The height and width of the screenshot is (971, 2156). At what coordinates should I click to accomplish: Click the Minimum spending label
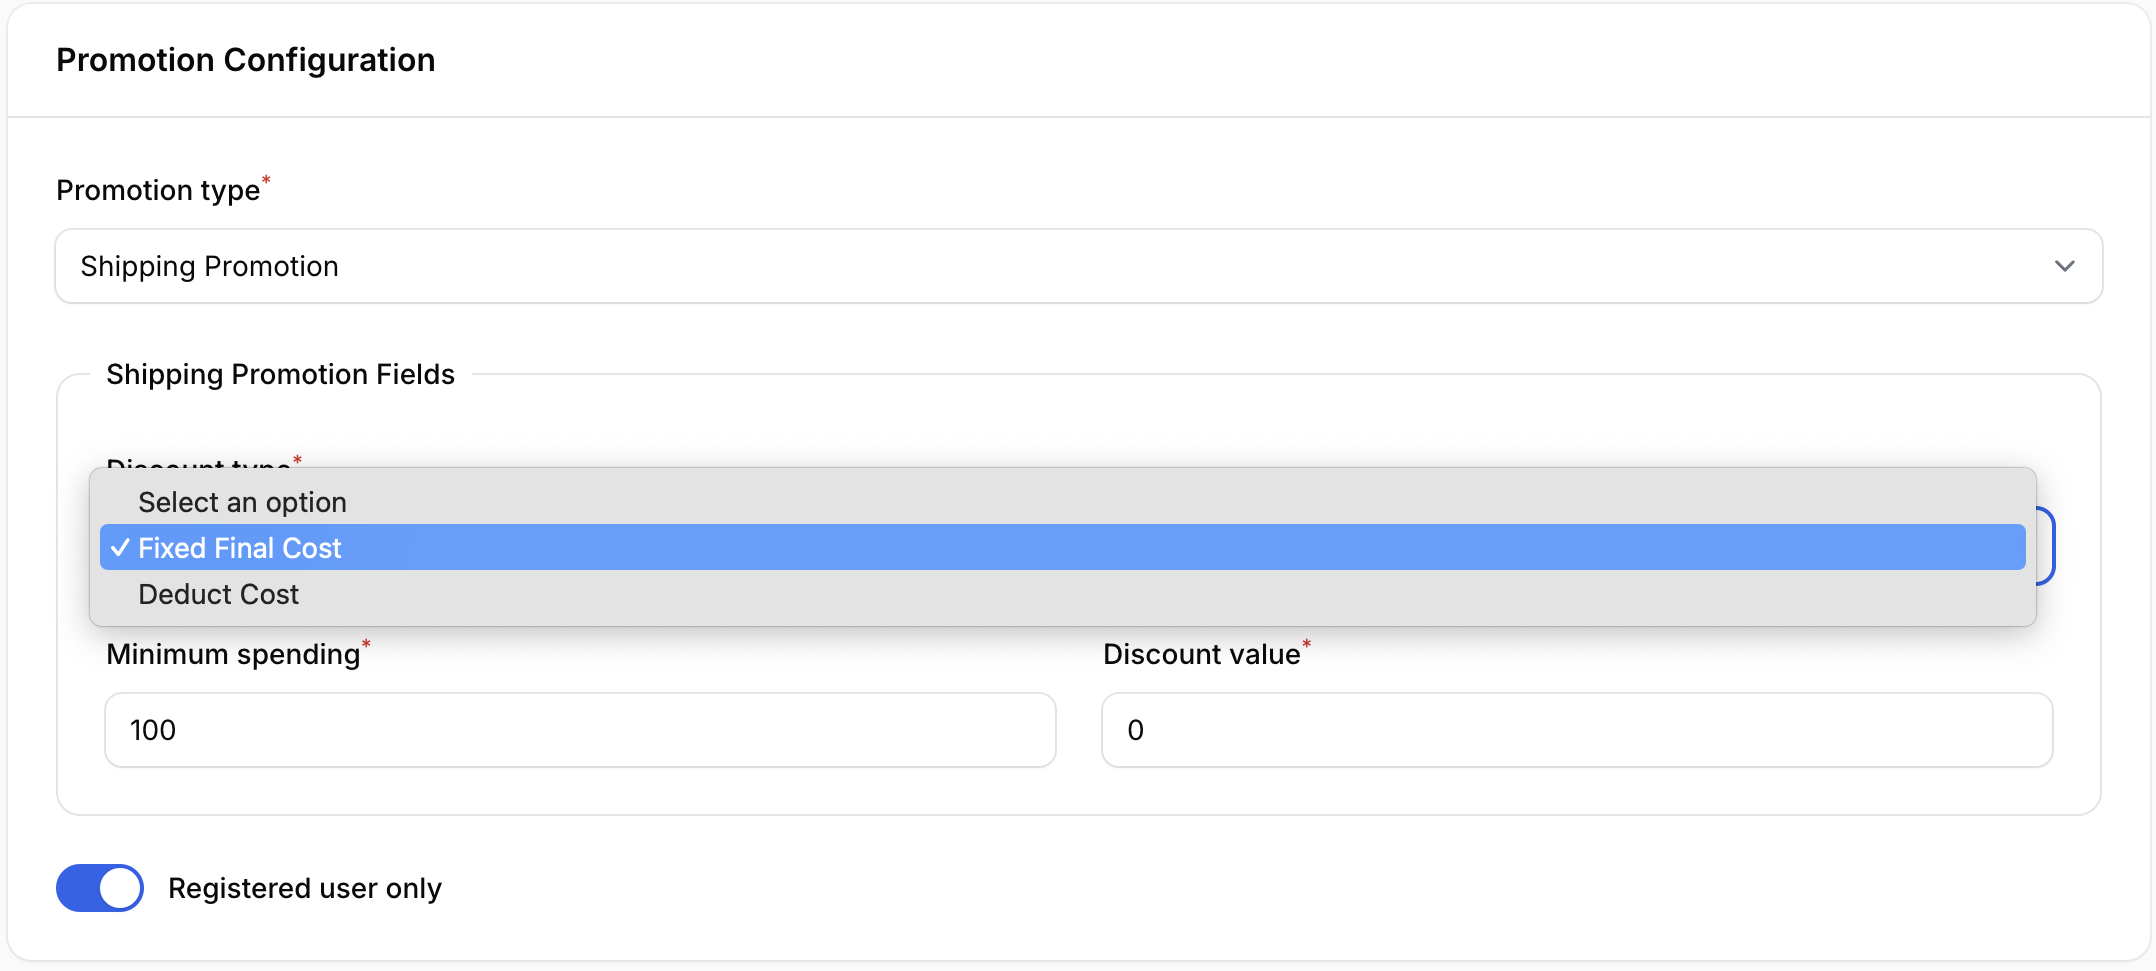click(232, 654)
